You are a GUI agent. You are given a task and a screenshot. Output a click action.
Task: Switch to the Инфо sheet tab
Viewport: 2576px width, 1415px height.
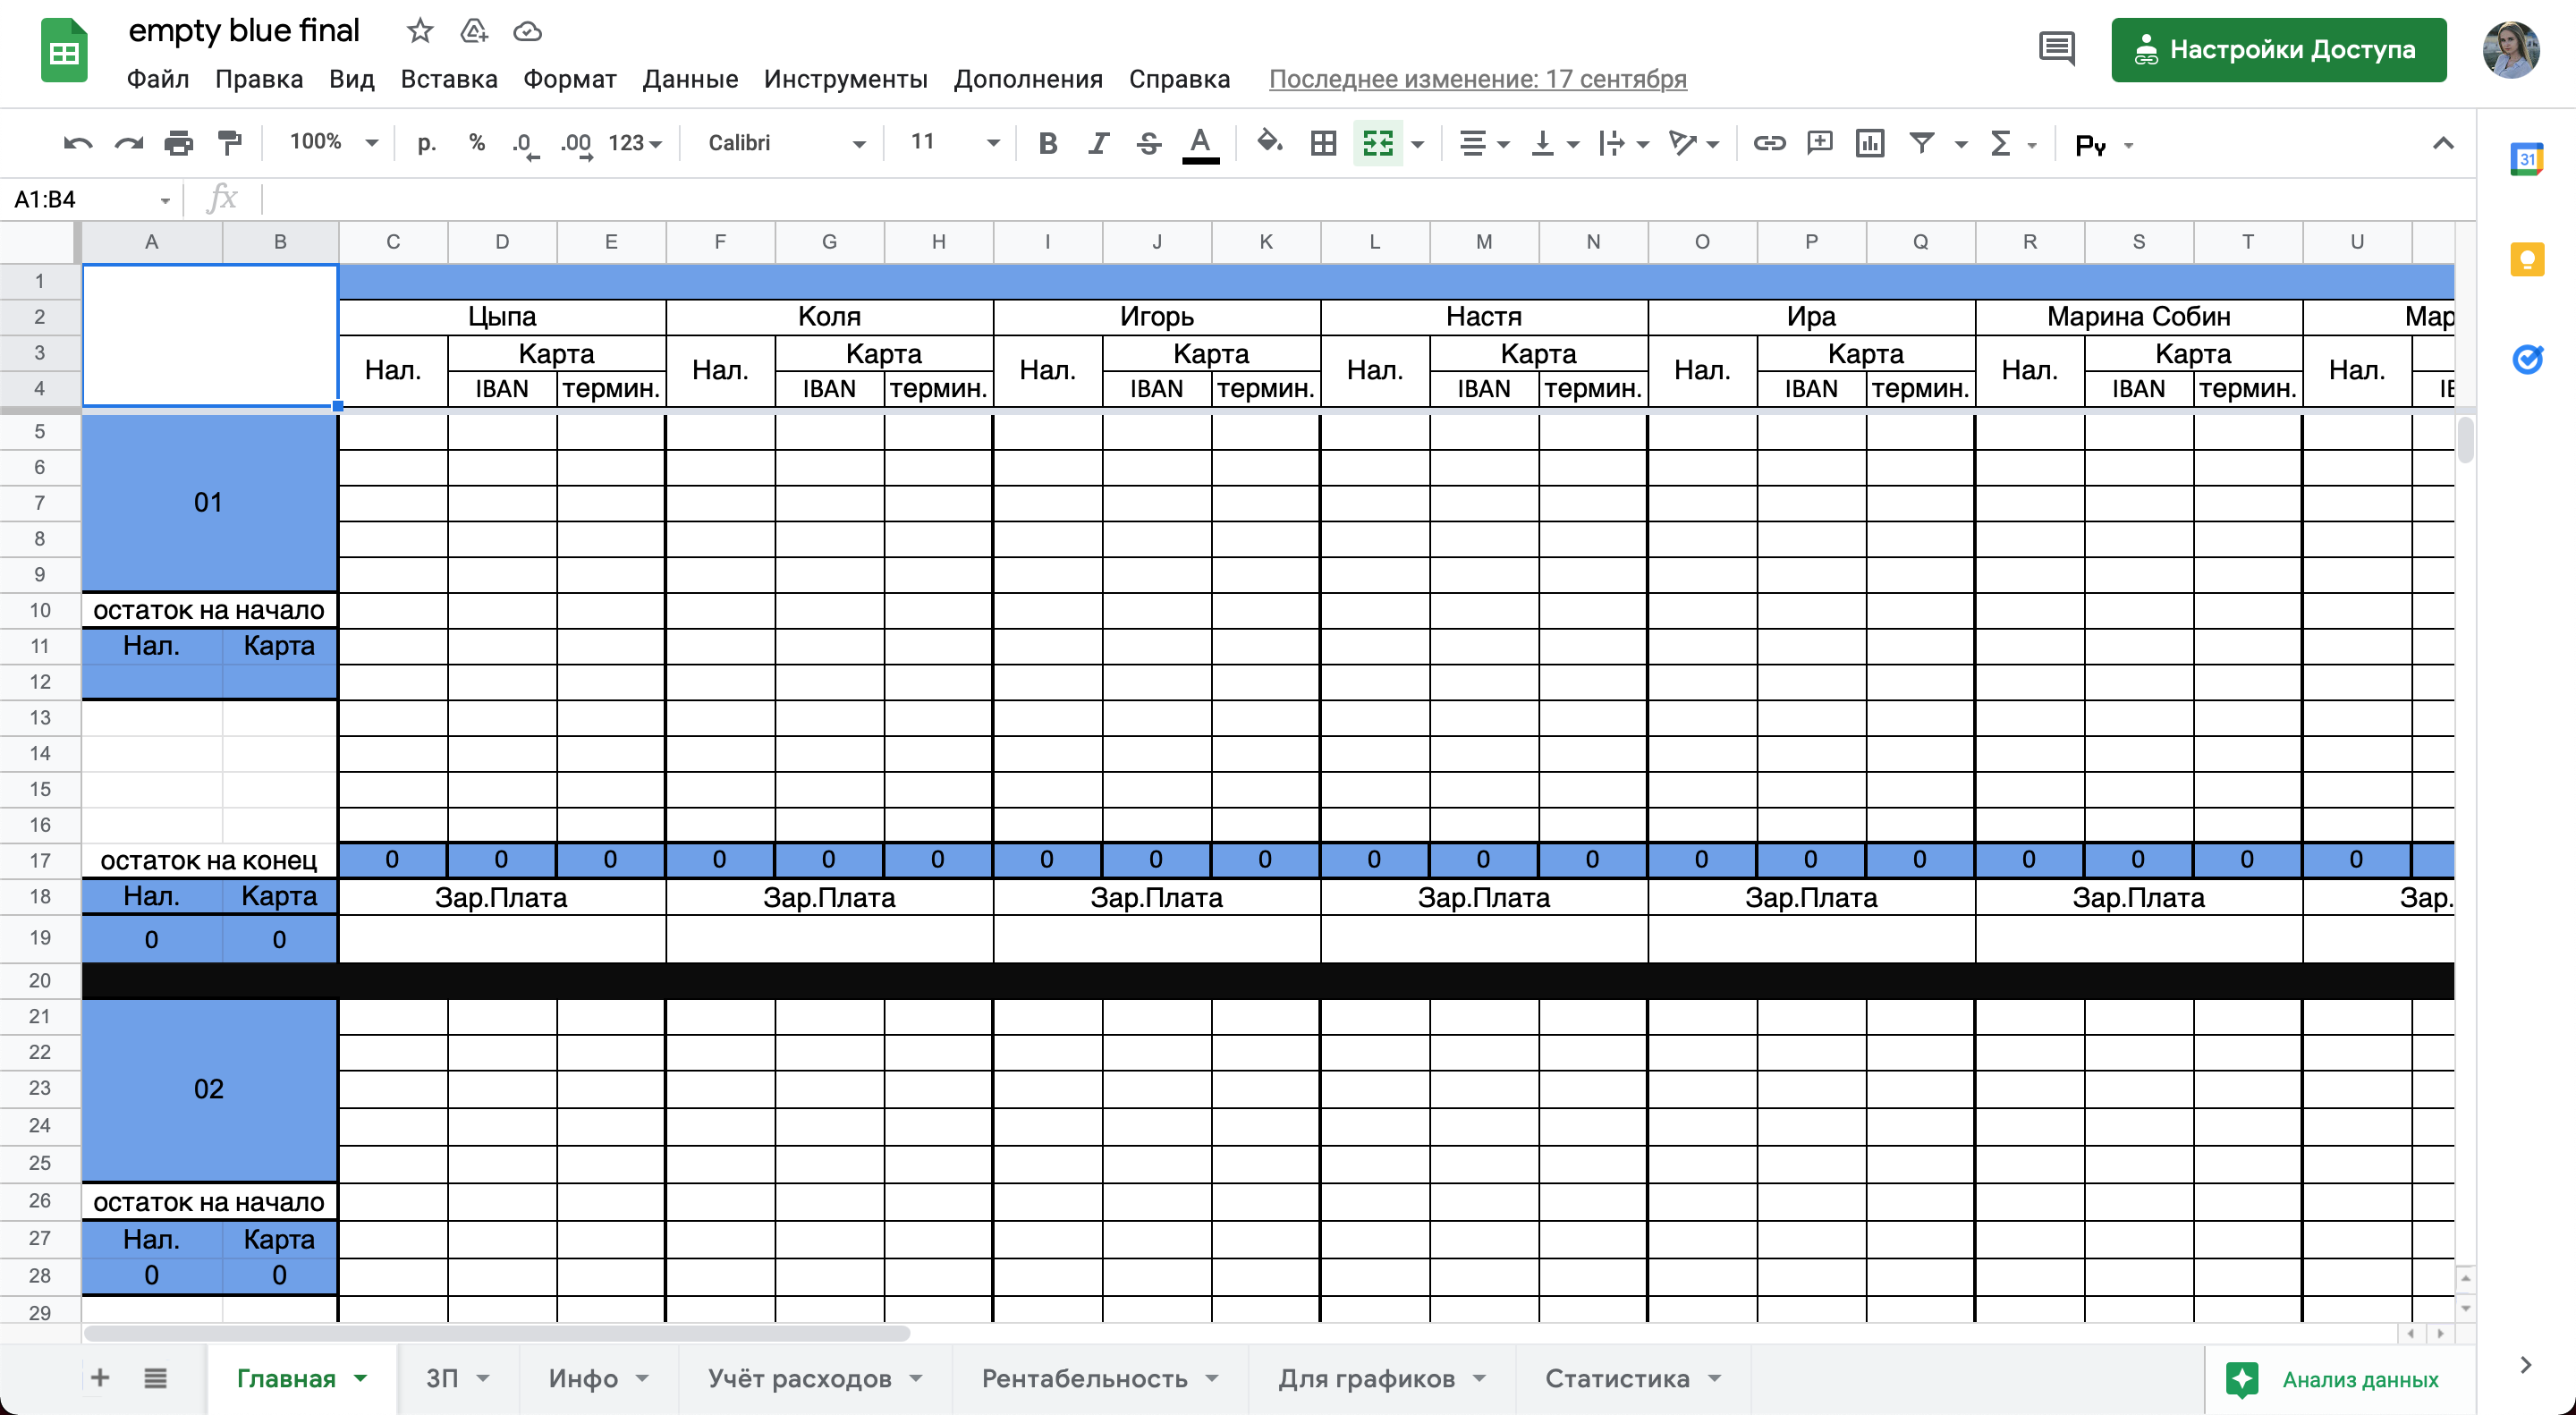(598, 1379)
